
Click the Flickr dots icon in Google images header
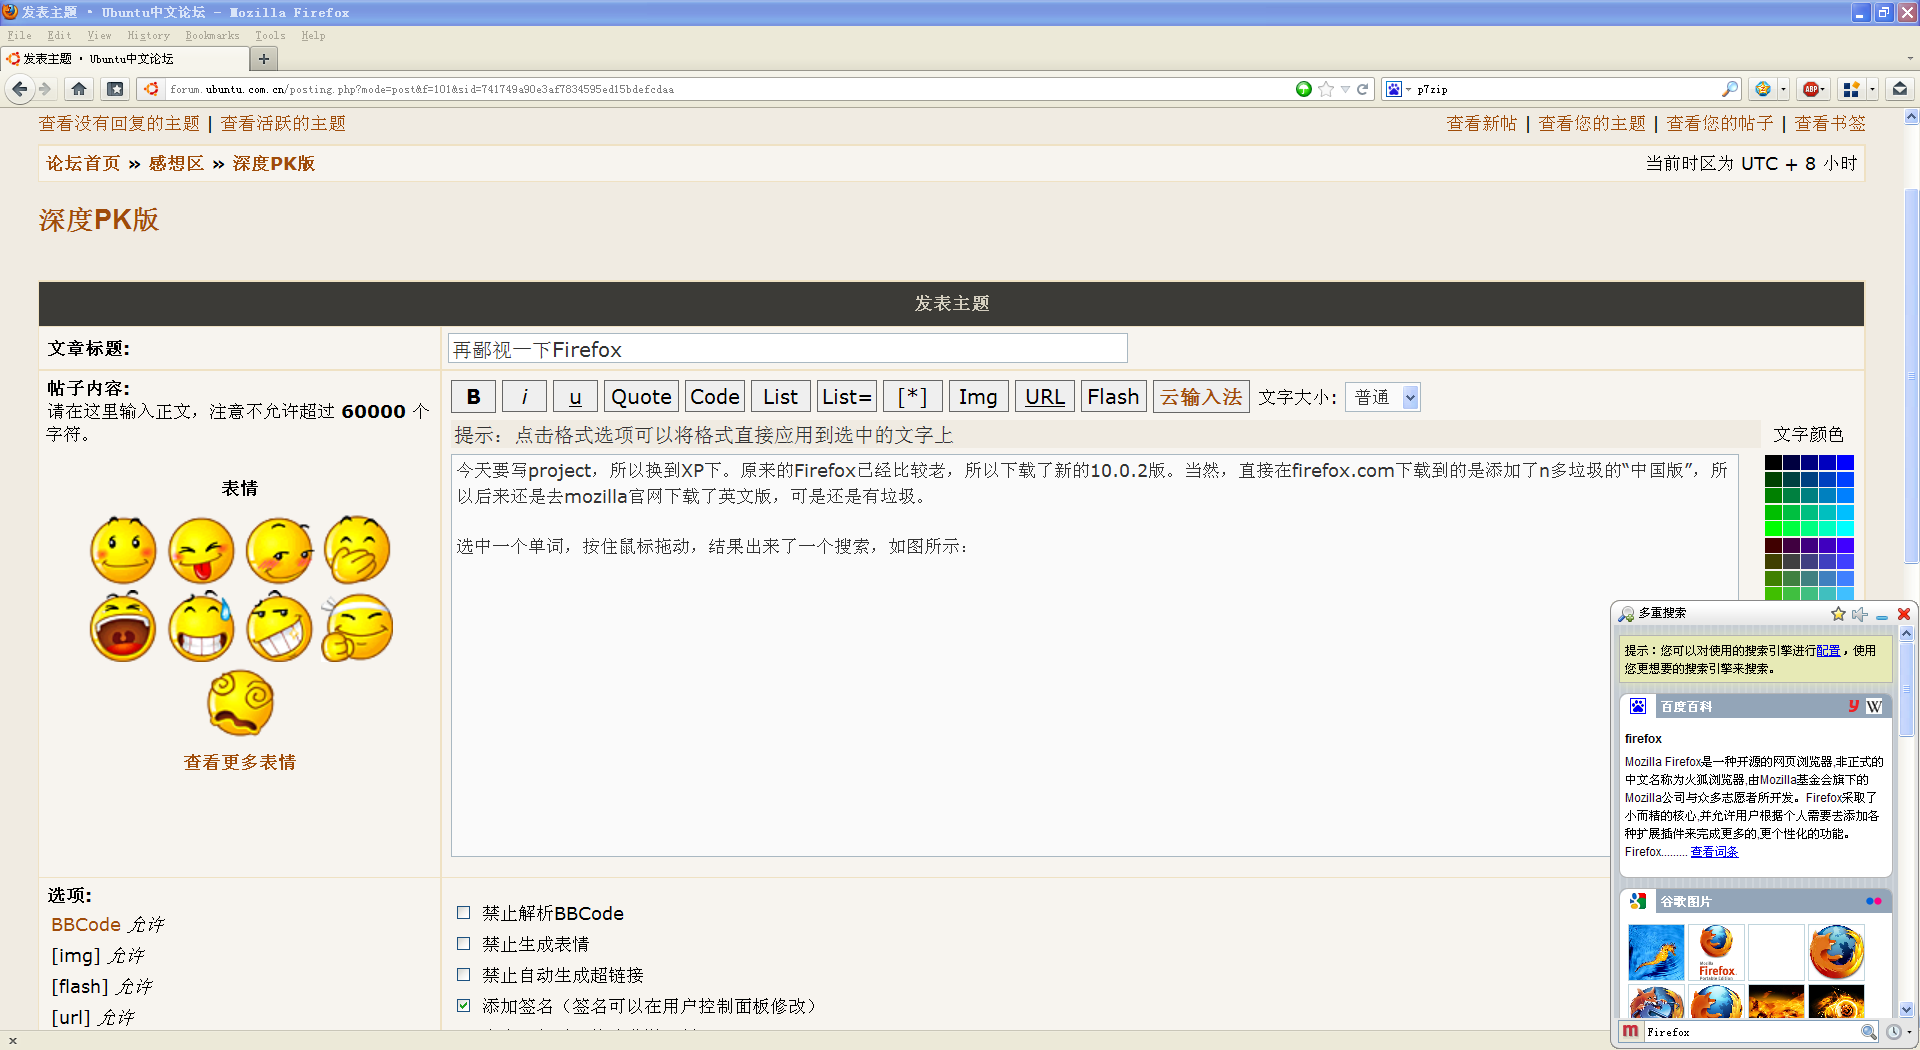(x=1874, y=901)
